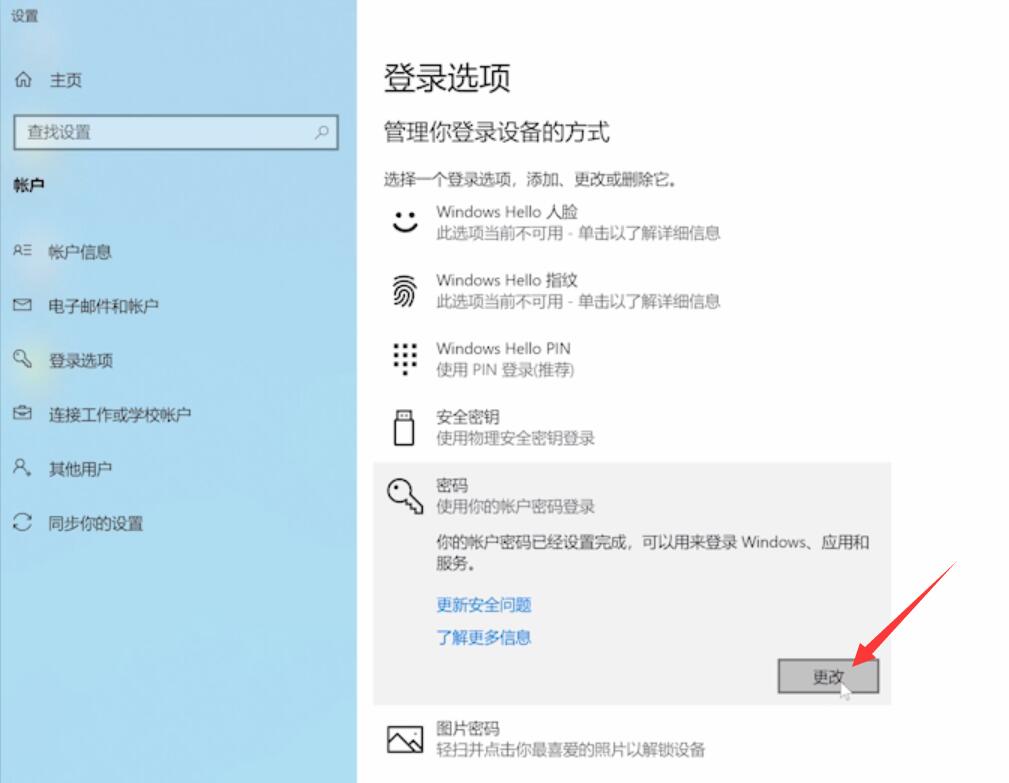Click the sync arrows icon

pos(23,522)
